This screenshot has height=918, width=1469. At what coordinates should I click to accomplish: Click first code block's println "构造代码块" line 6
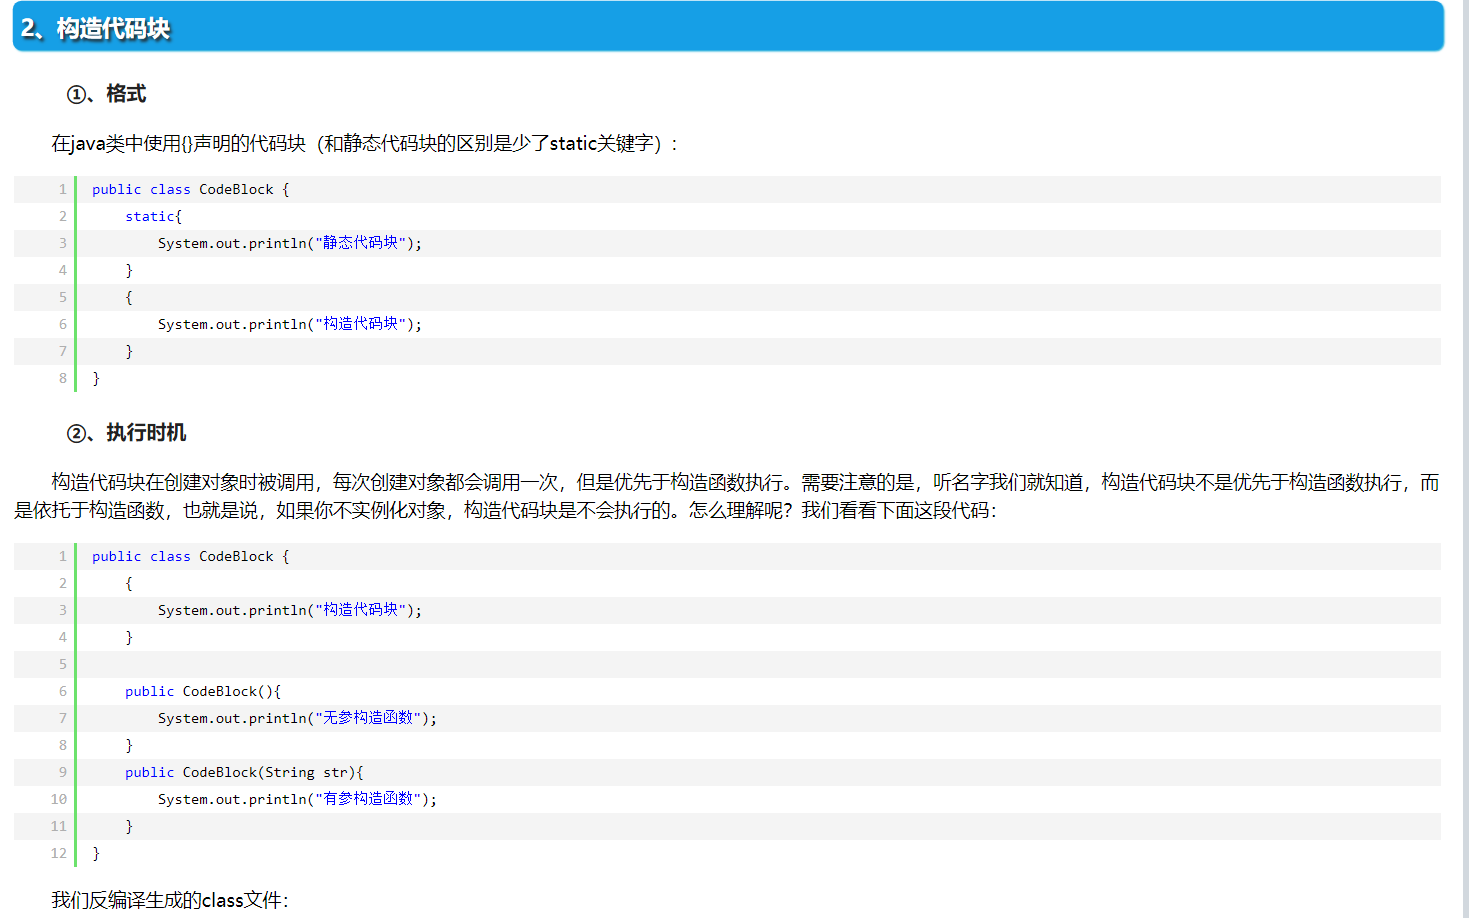(290, 324)
